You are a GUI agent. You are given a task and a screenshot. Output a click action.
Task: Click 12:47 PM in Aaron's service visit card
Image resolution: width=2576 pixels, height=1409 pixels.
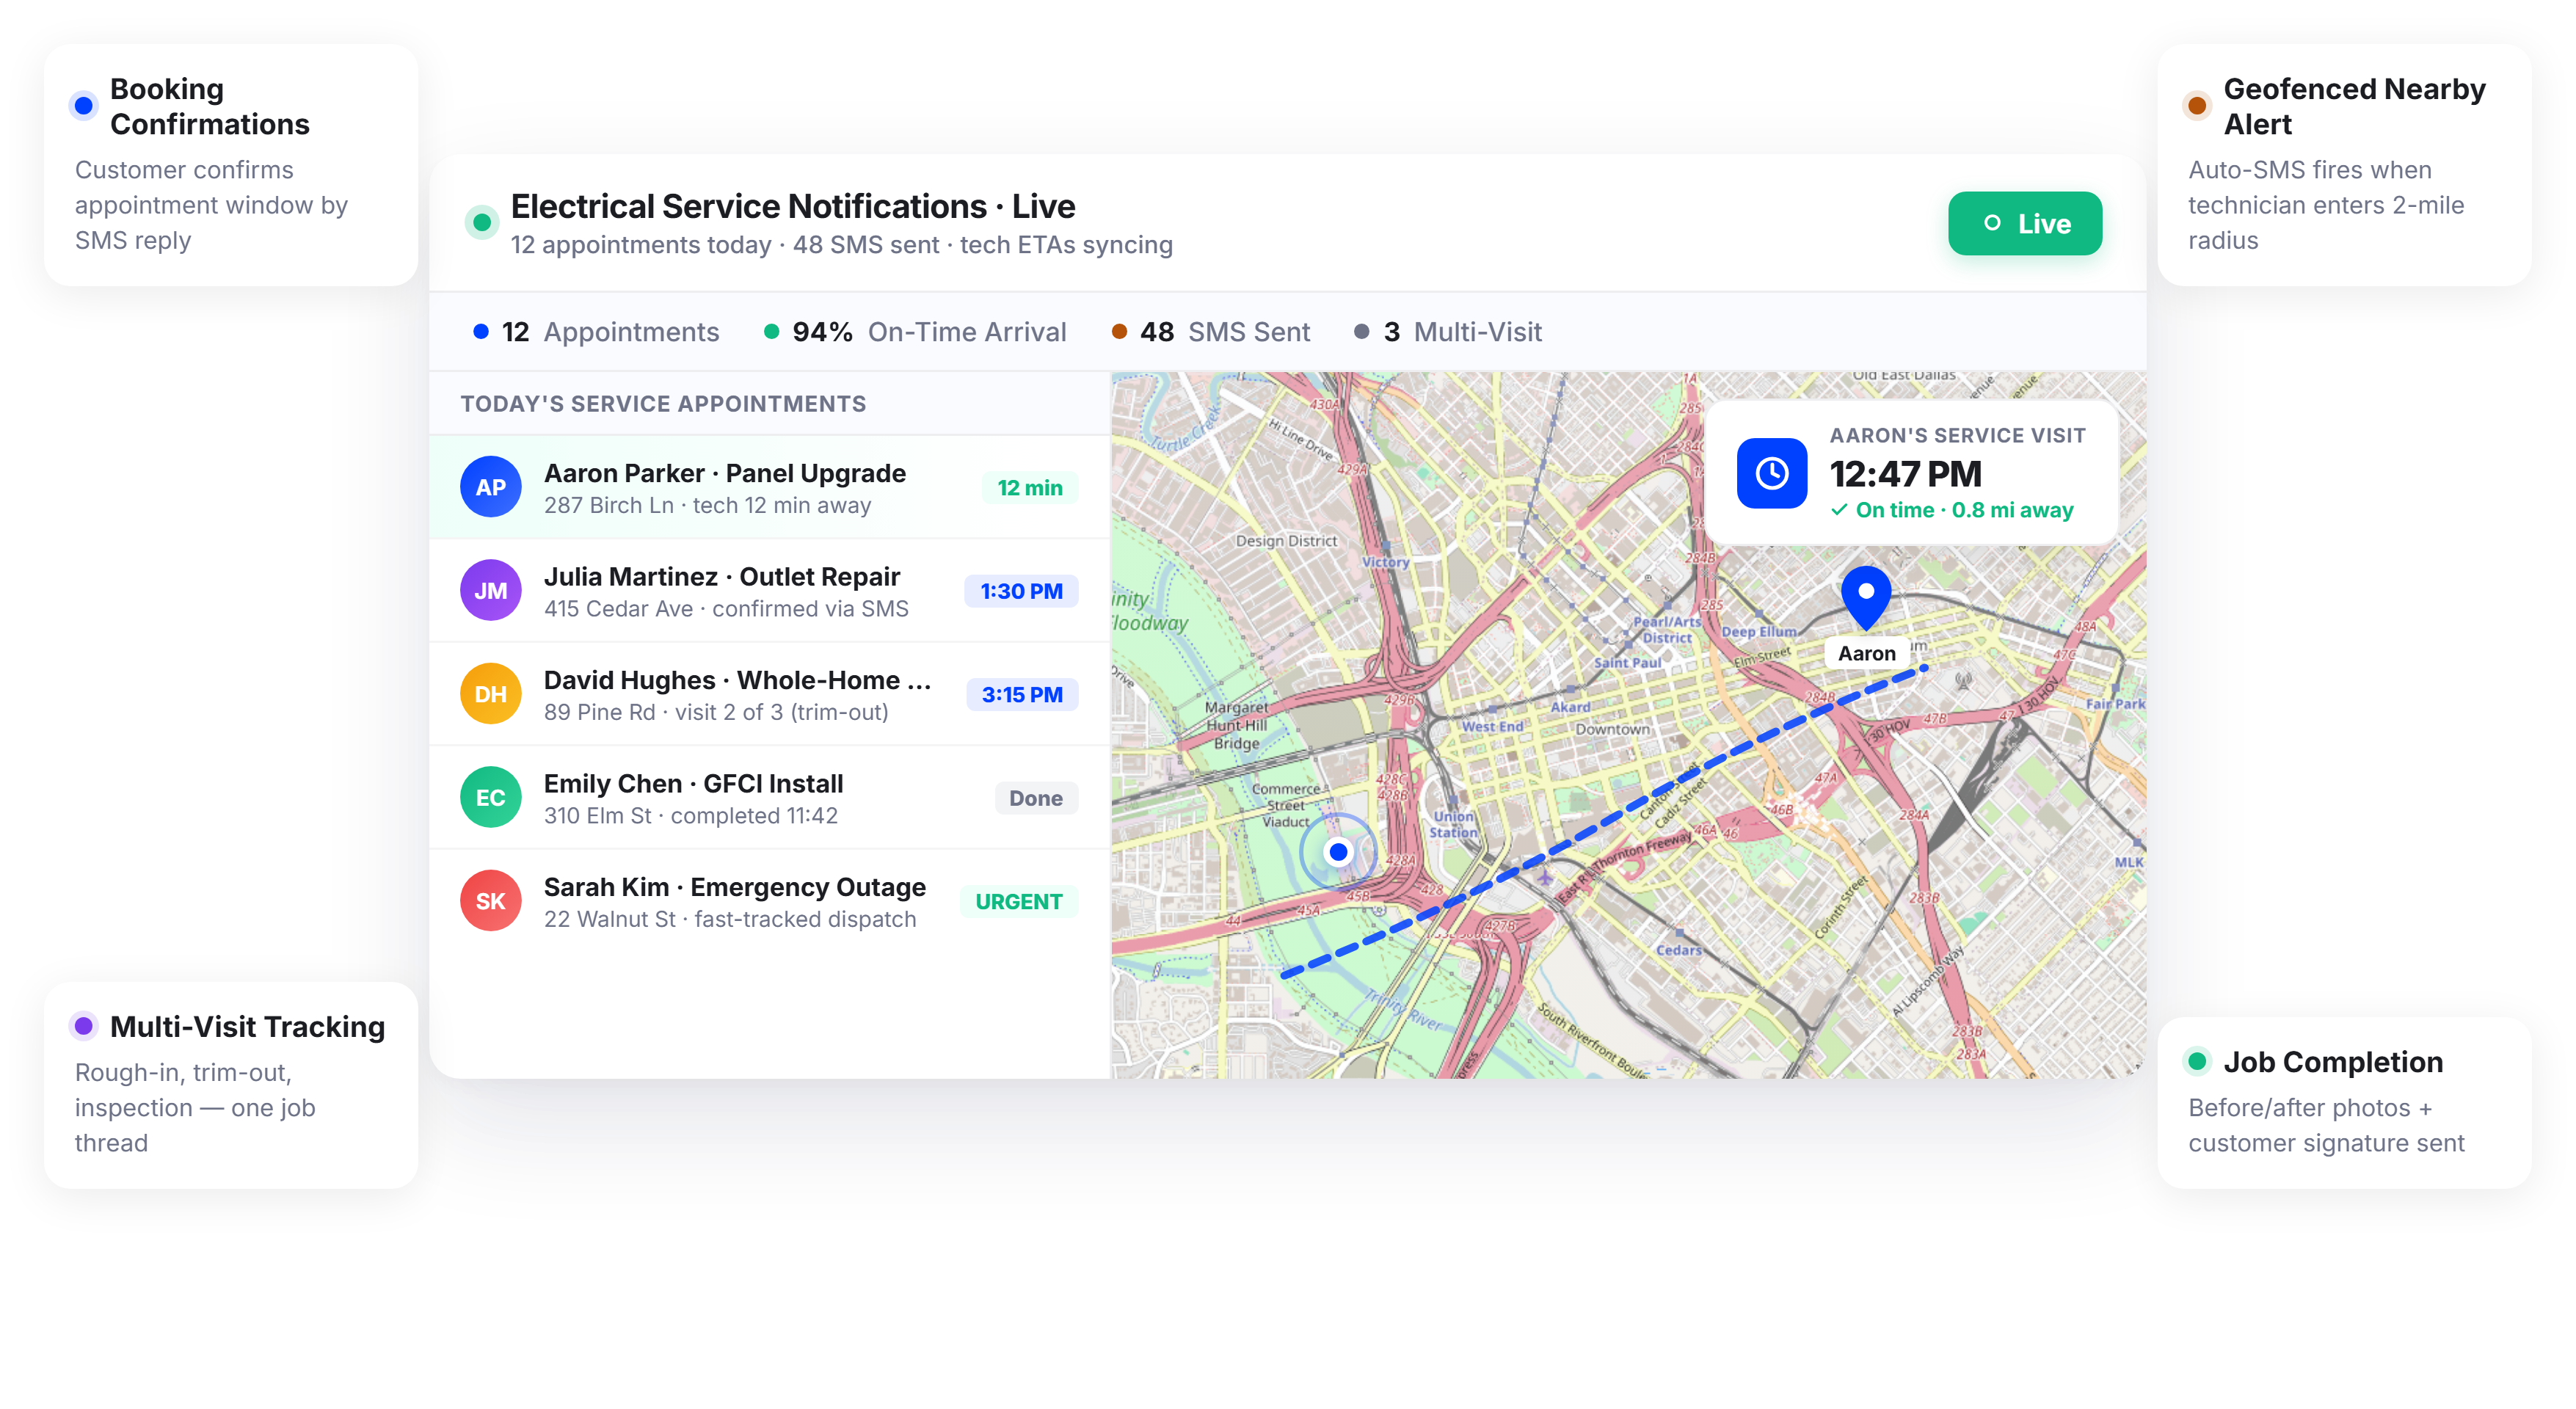1905,474
